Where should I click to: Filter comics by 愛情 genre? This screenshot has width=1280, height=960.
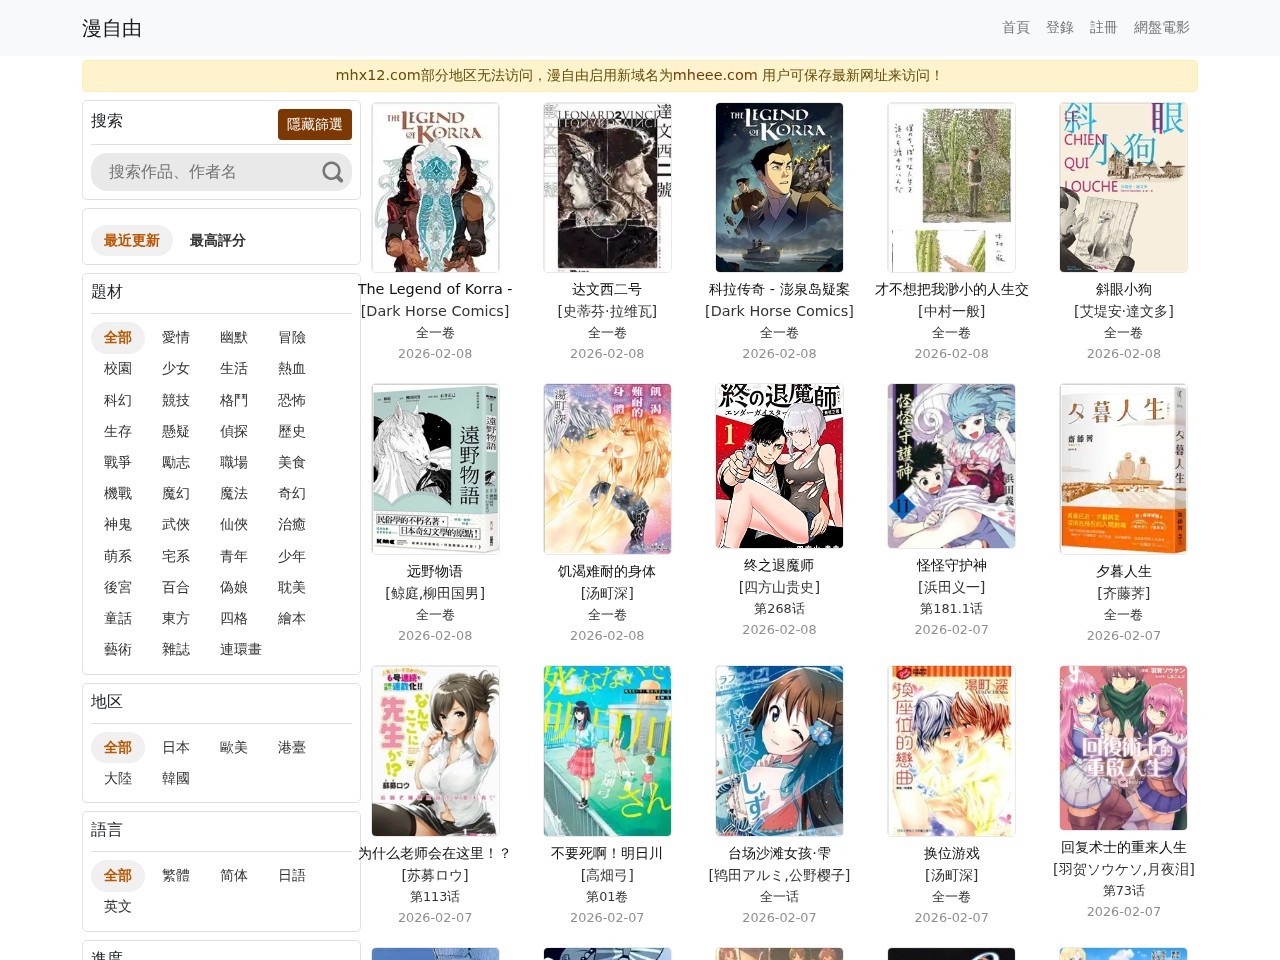pyautogui.click(x=176, y=337)
